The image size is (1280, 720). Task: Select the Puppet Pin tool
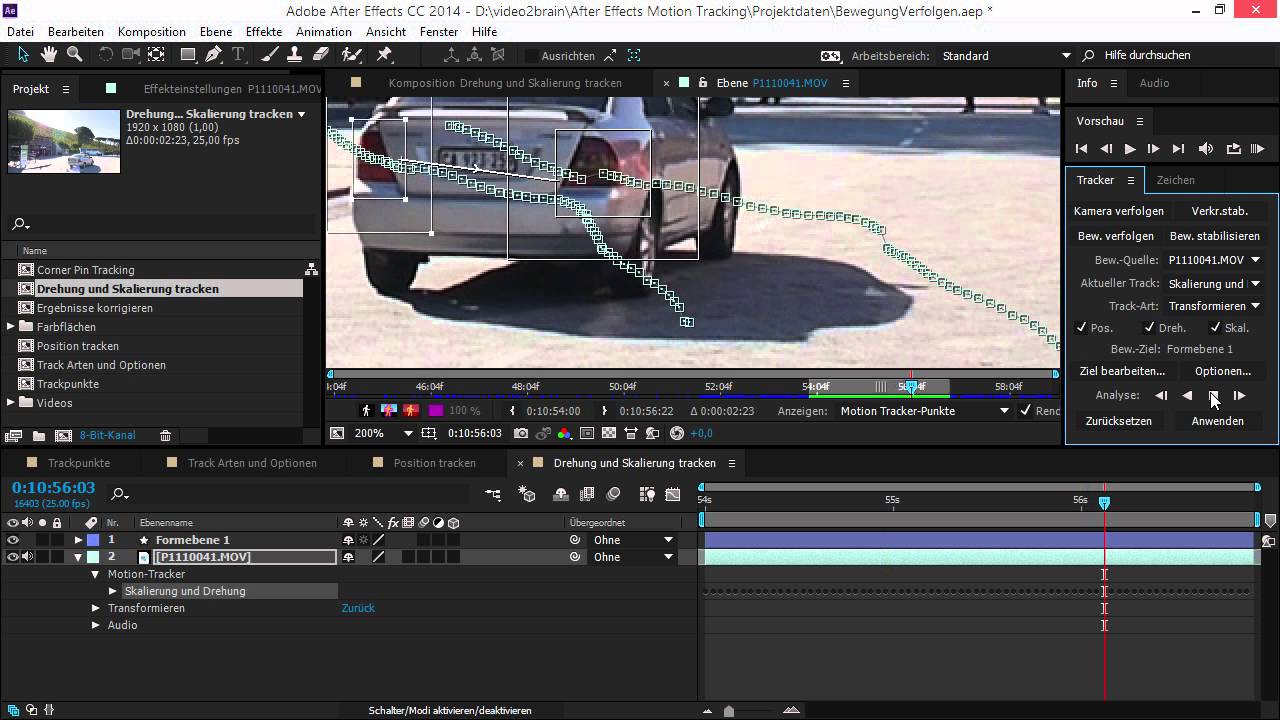pyautogui.click(x=385, y=54)
